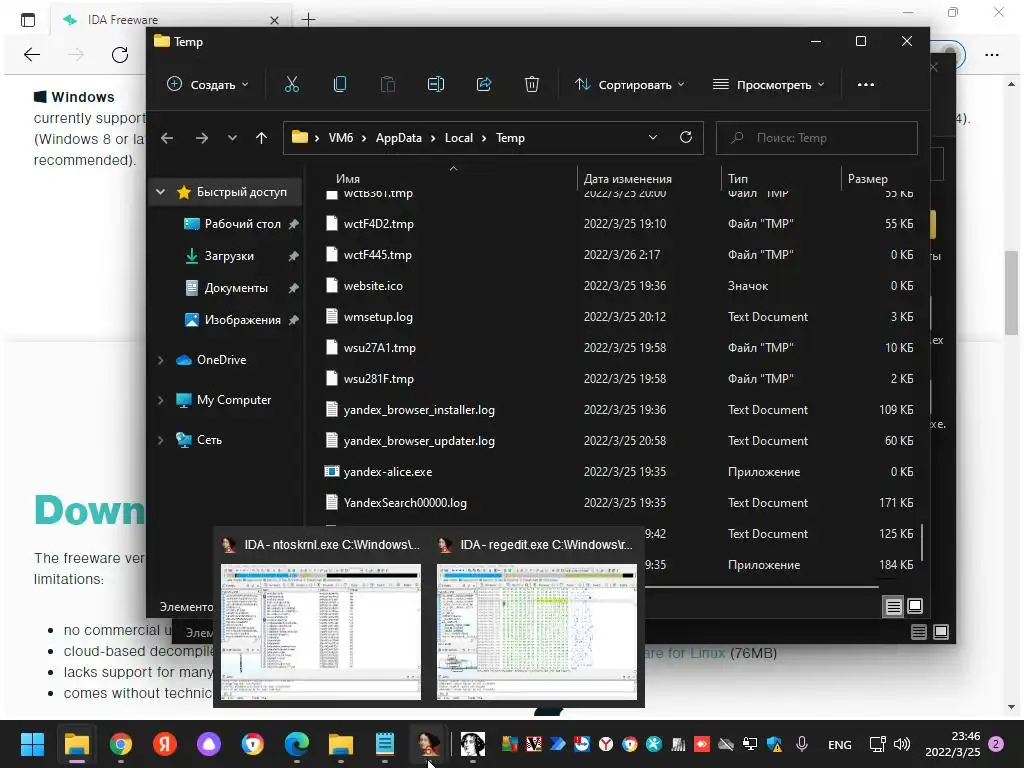
Task: Select file wctF4D2.tmp
Action: [378, 224]
